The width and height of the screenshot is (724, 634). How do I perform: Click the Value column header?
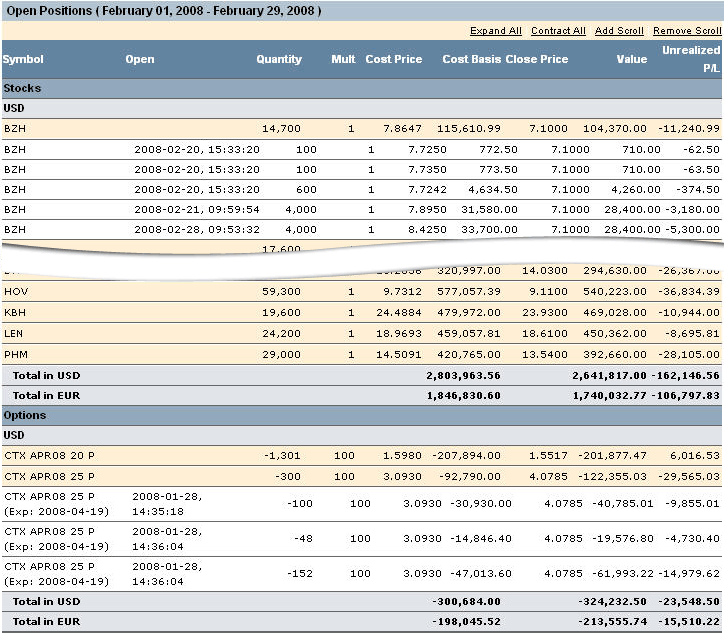pos(632,59)
